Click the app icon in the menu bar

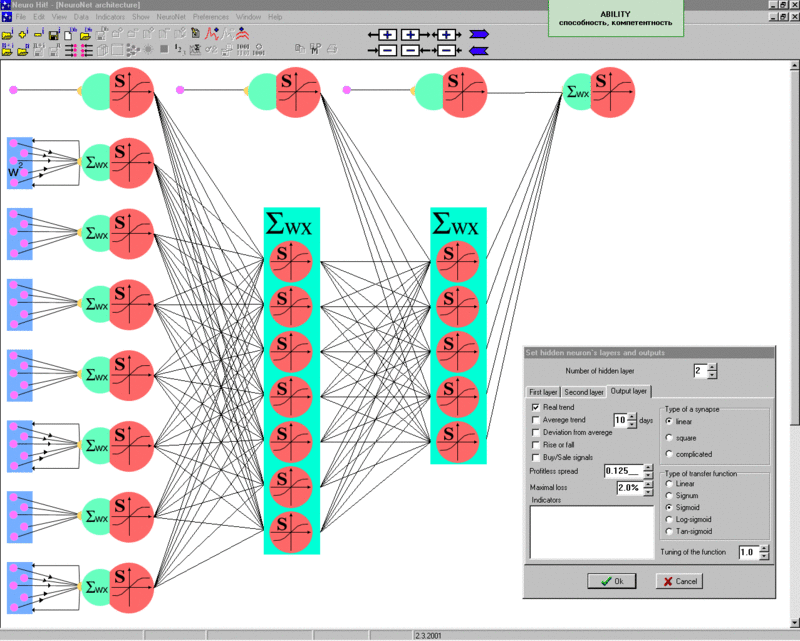point(6,17)
